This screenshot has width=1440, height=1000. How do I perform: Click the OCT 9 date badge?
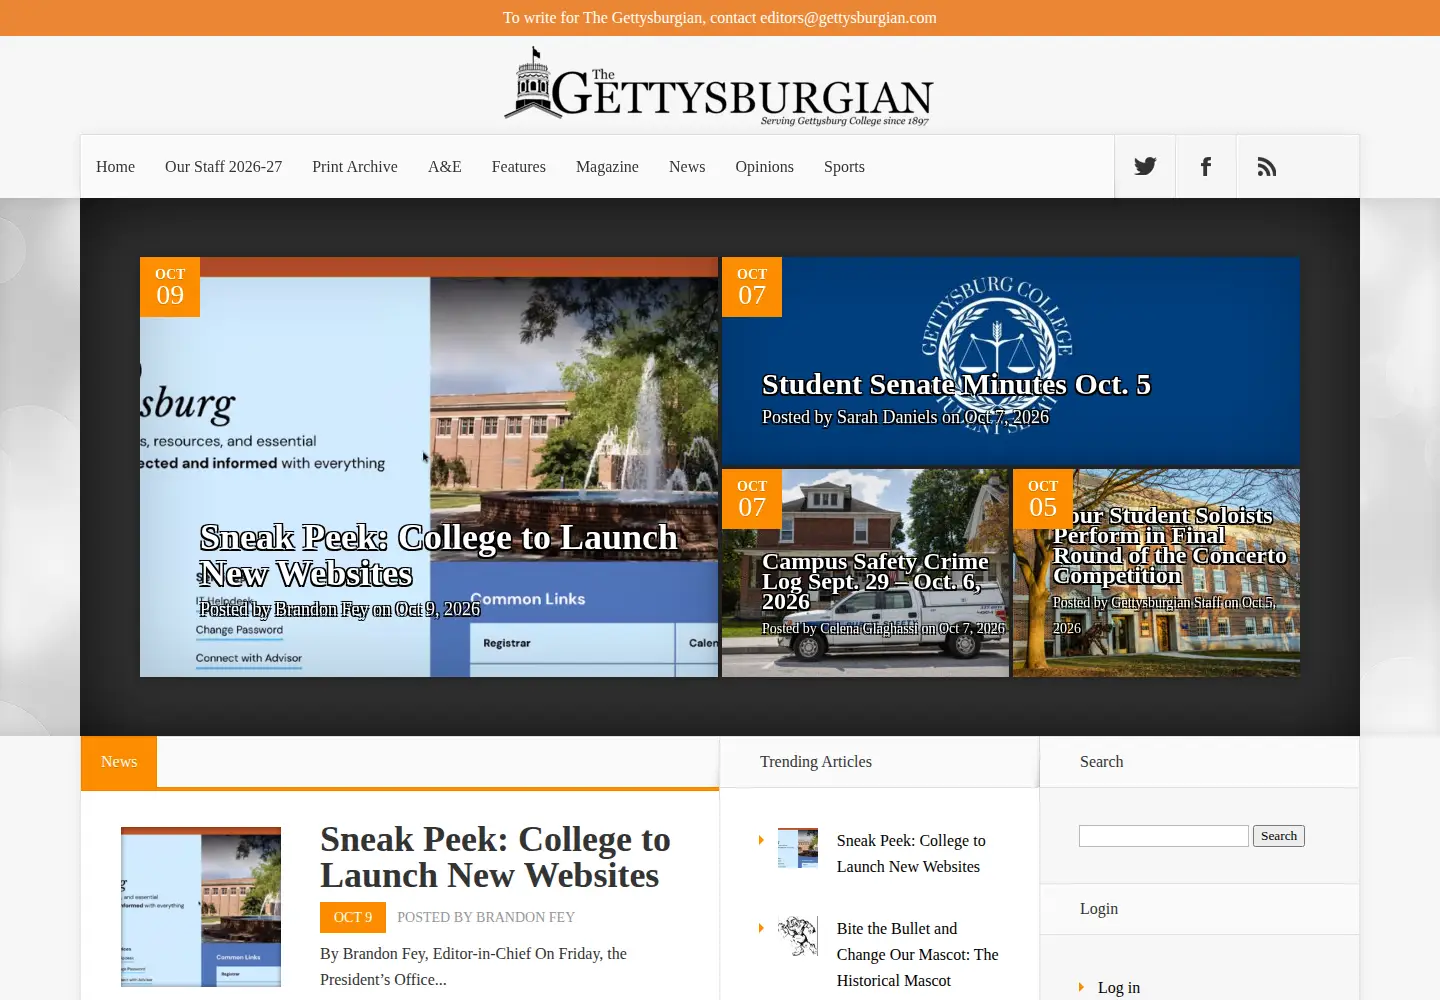[352, 917]
